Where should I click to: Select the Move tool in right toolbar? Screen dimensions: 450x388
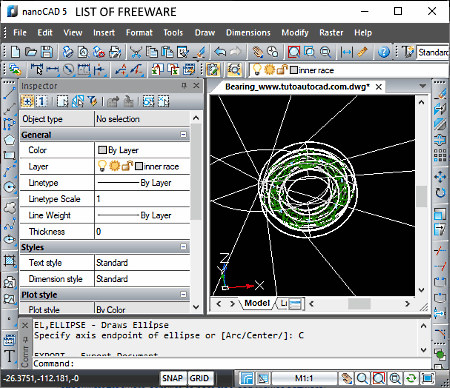pyautogui.click(x=440, y=177)
